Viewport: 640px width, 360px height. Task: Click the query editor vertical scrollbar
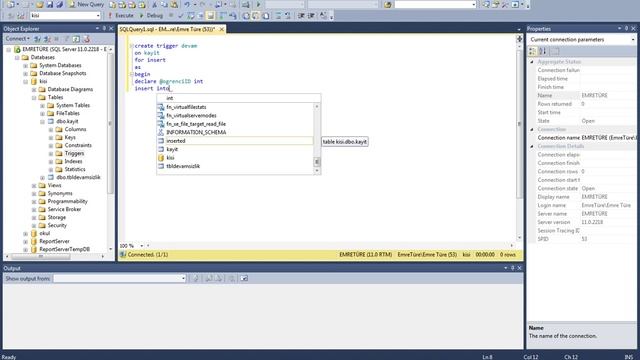(519, 142)
